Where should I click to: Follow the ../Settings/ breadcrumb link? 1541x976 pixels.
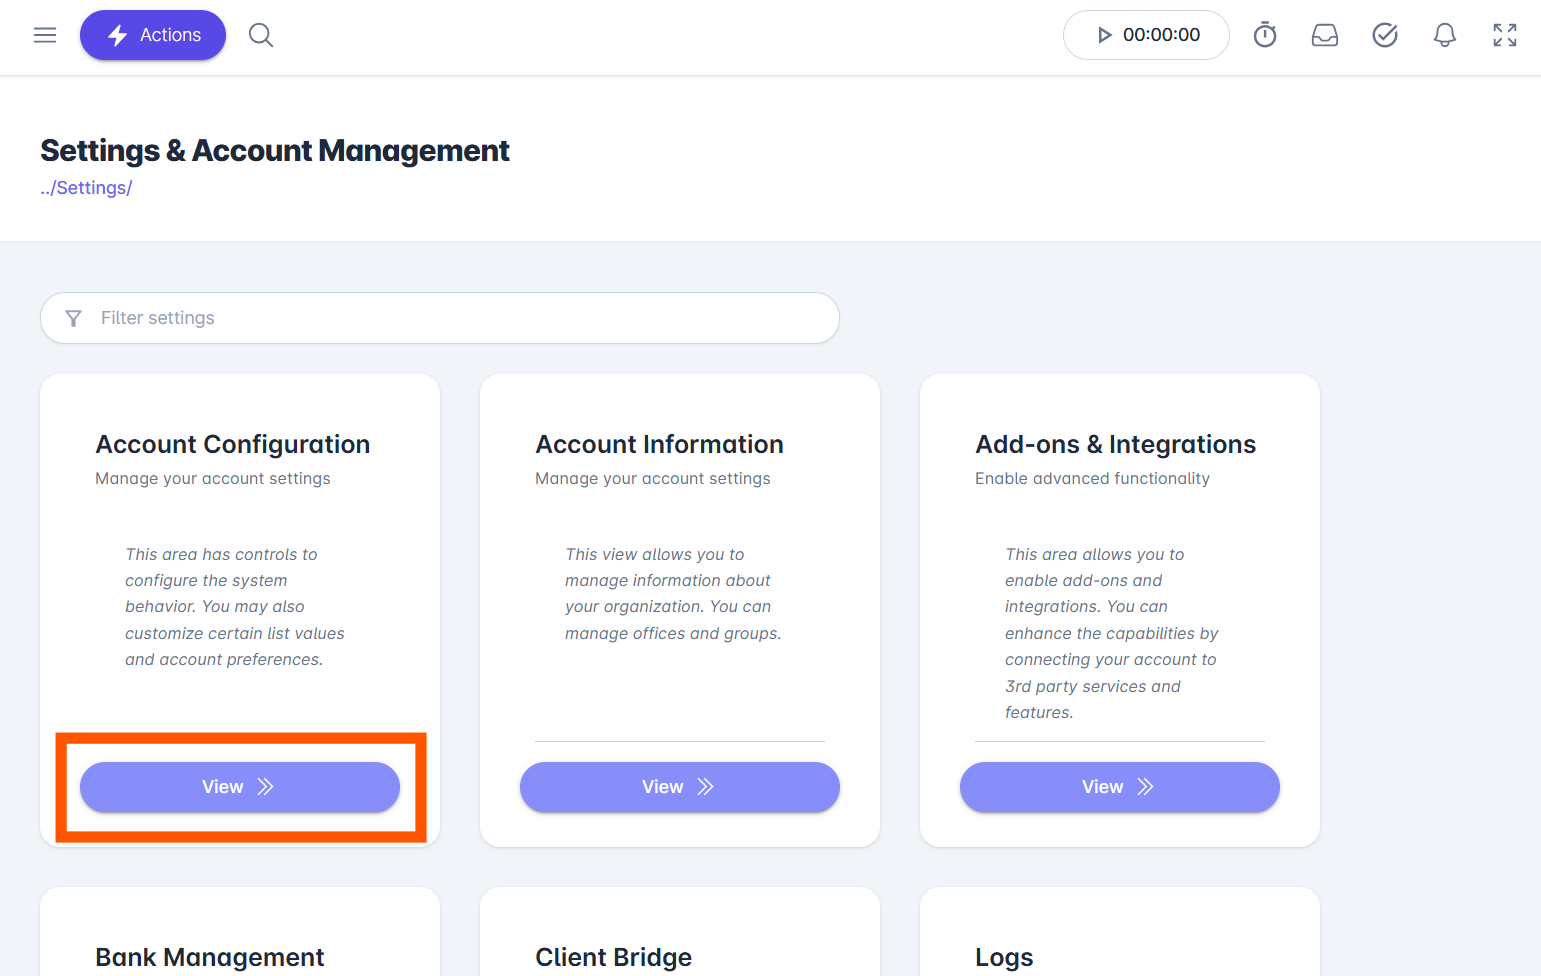86,188
